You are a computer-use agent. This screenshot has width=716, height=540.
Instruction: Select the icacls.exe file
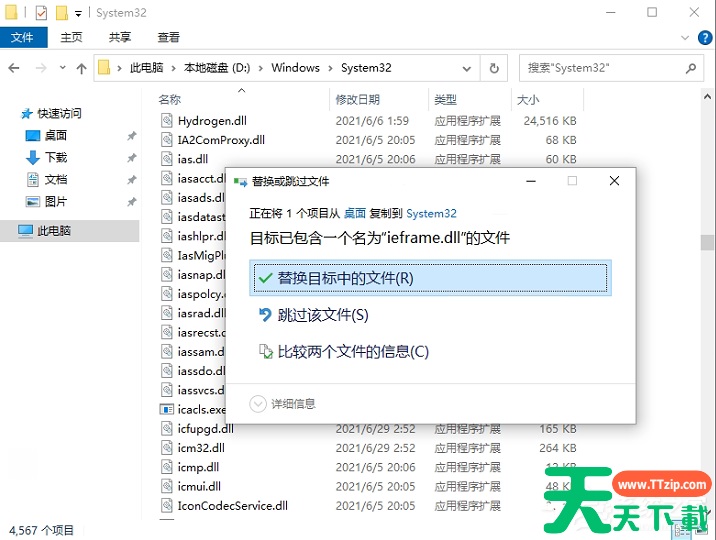tap(202, 409)
